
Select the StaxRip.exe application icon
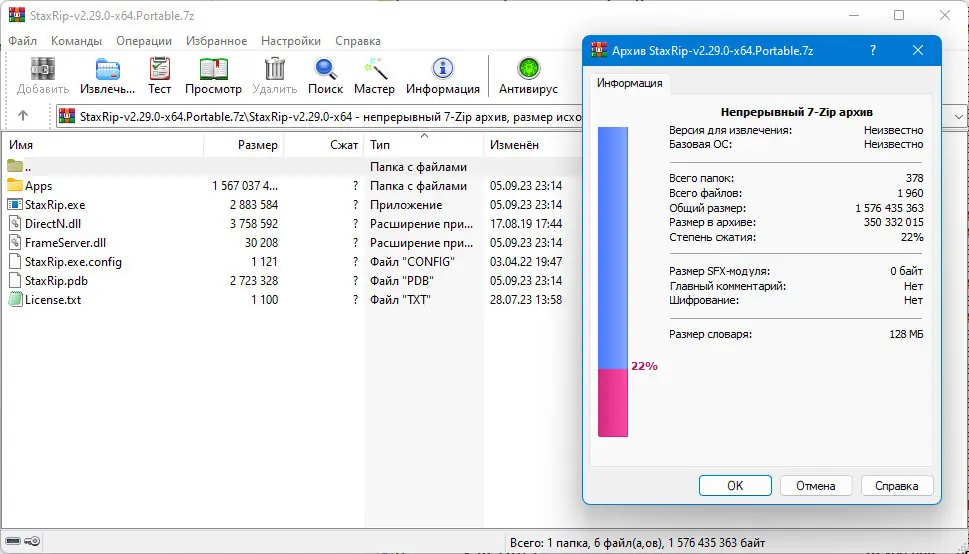click(15, 205)
